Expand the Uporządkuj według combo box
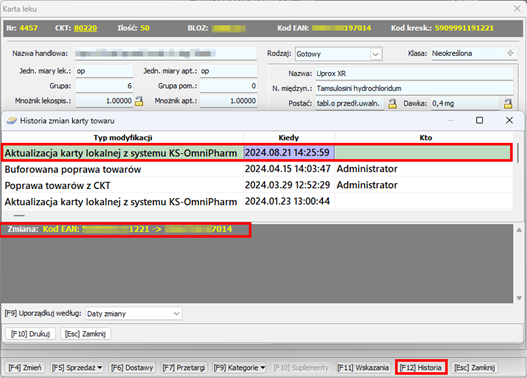 (x=176, y=313)
